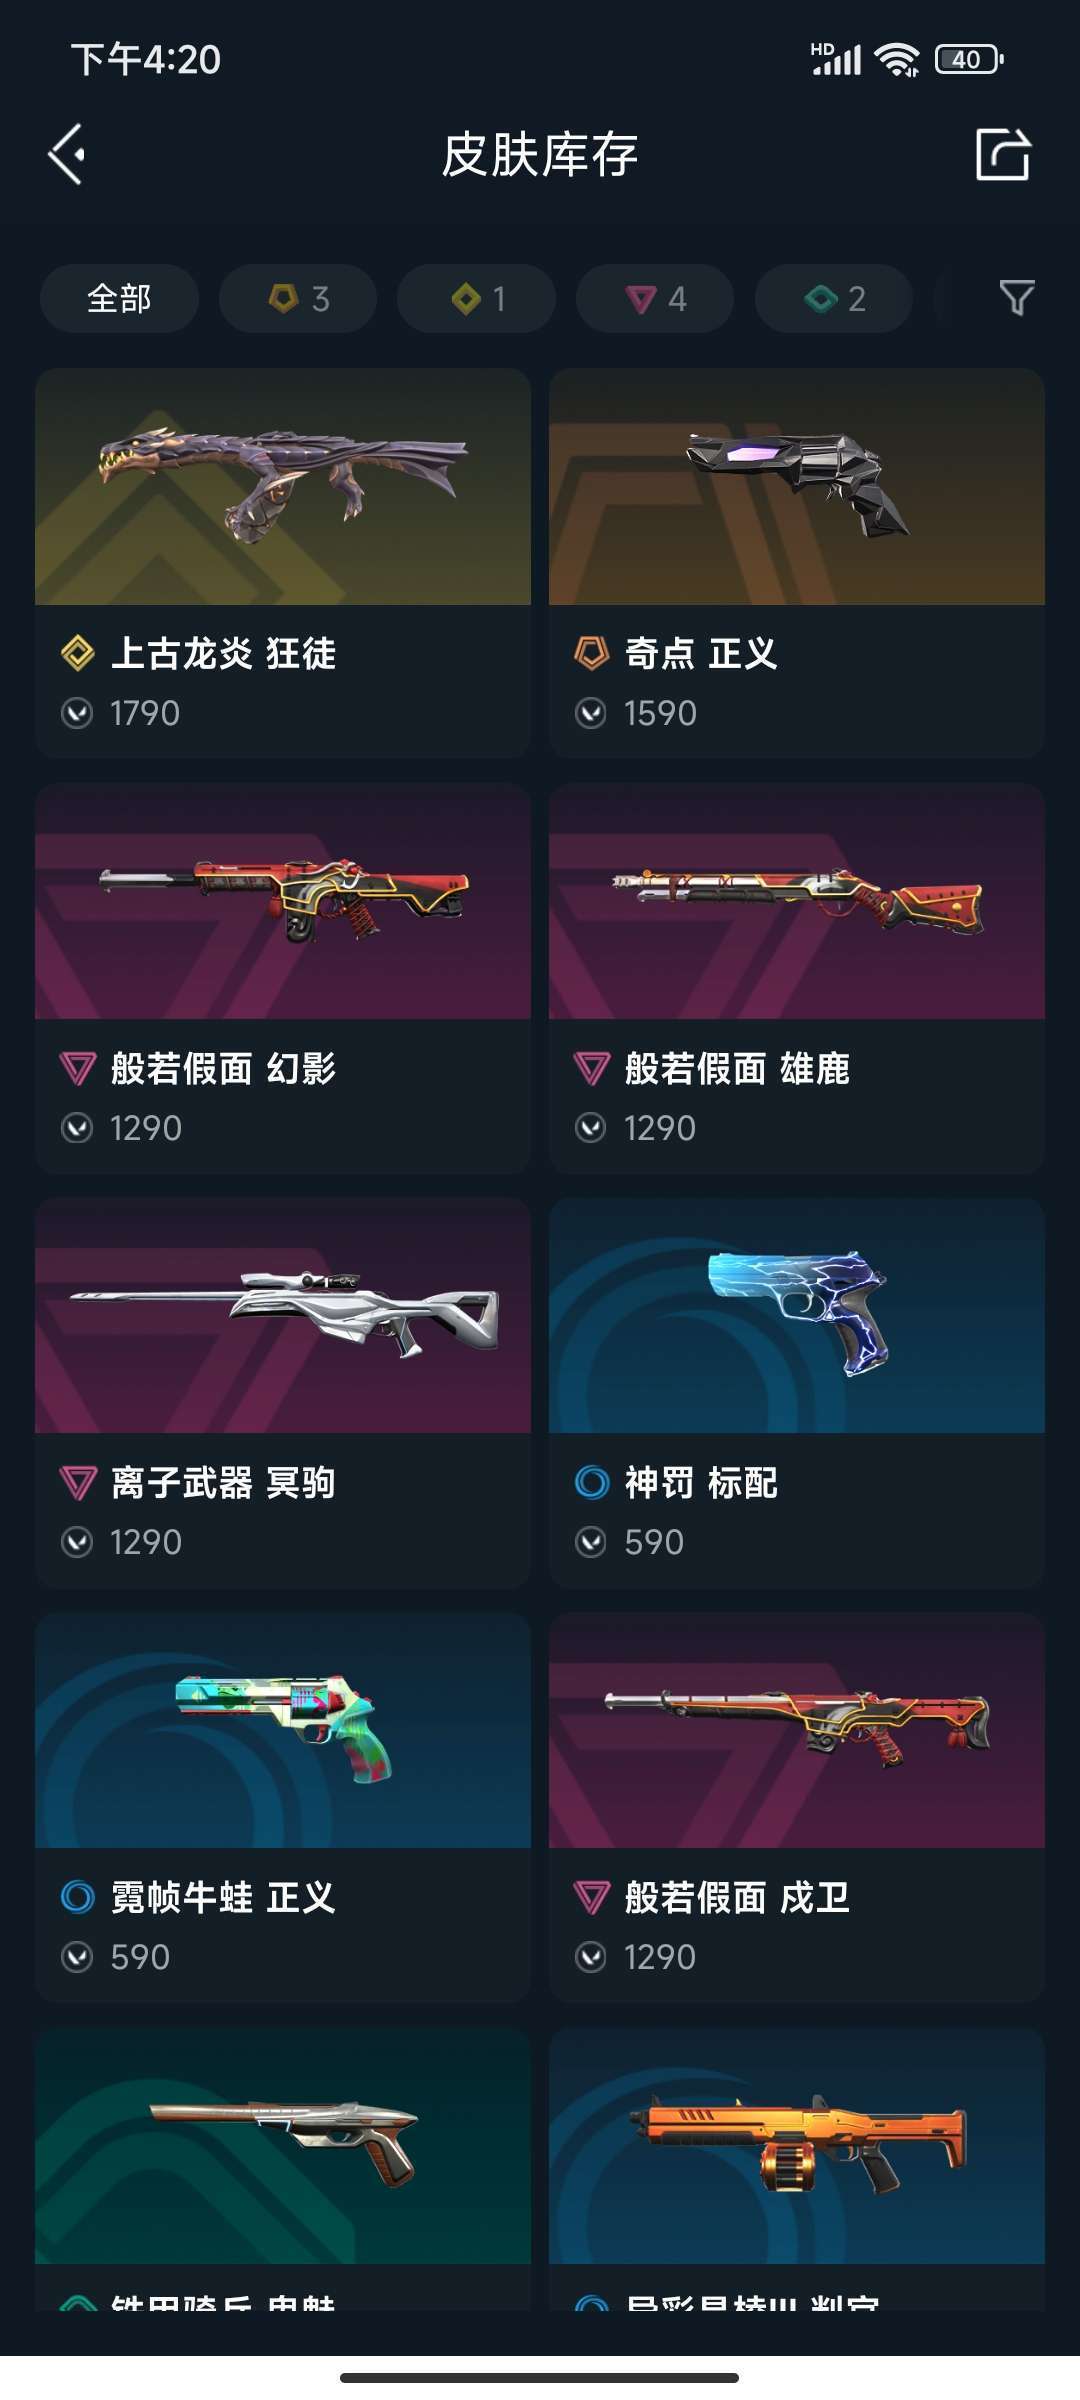1080x2400 pixels.
Task: Select the 般若假面 幻影 skin name
Action: [x=223, y=1068]
